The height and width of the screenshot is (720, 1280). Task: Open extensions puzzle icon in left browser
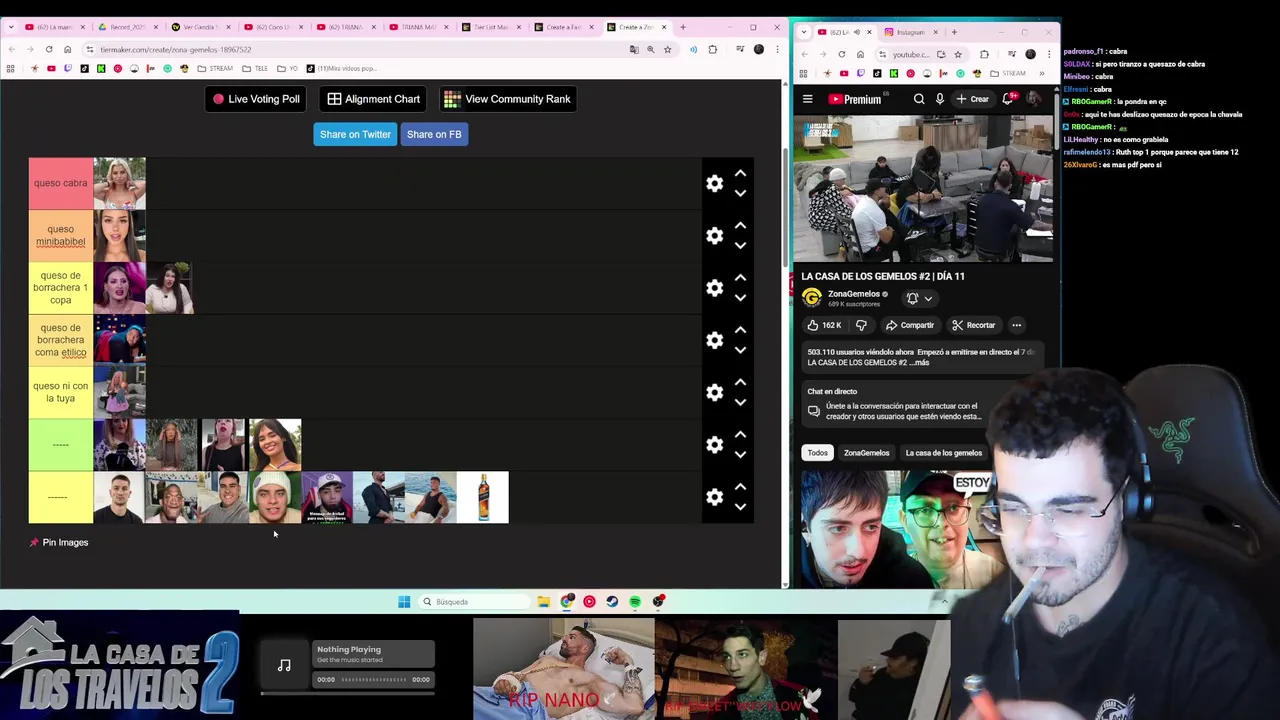point(712,49)
